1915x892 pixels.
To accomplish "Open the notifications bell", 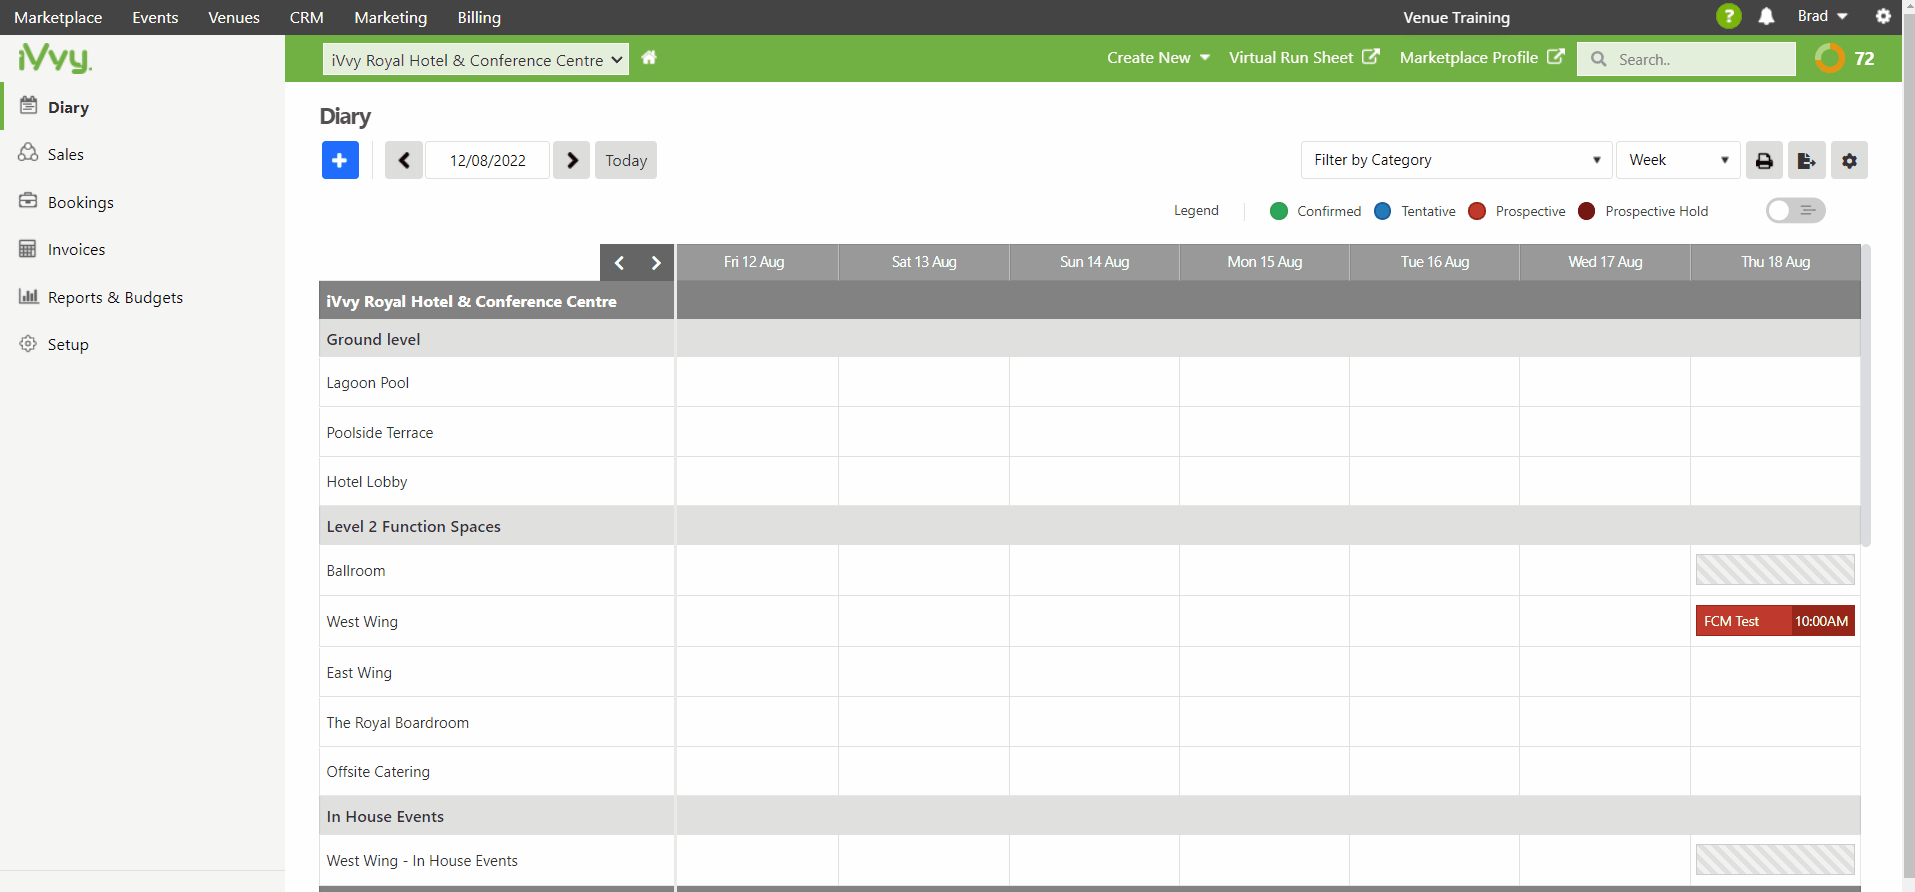I will click(x=1767, y=16).
